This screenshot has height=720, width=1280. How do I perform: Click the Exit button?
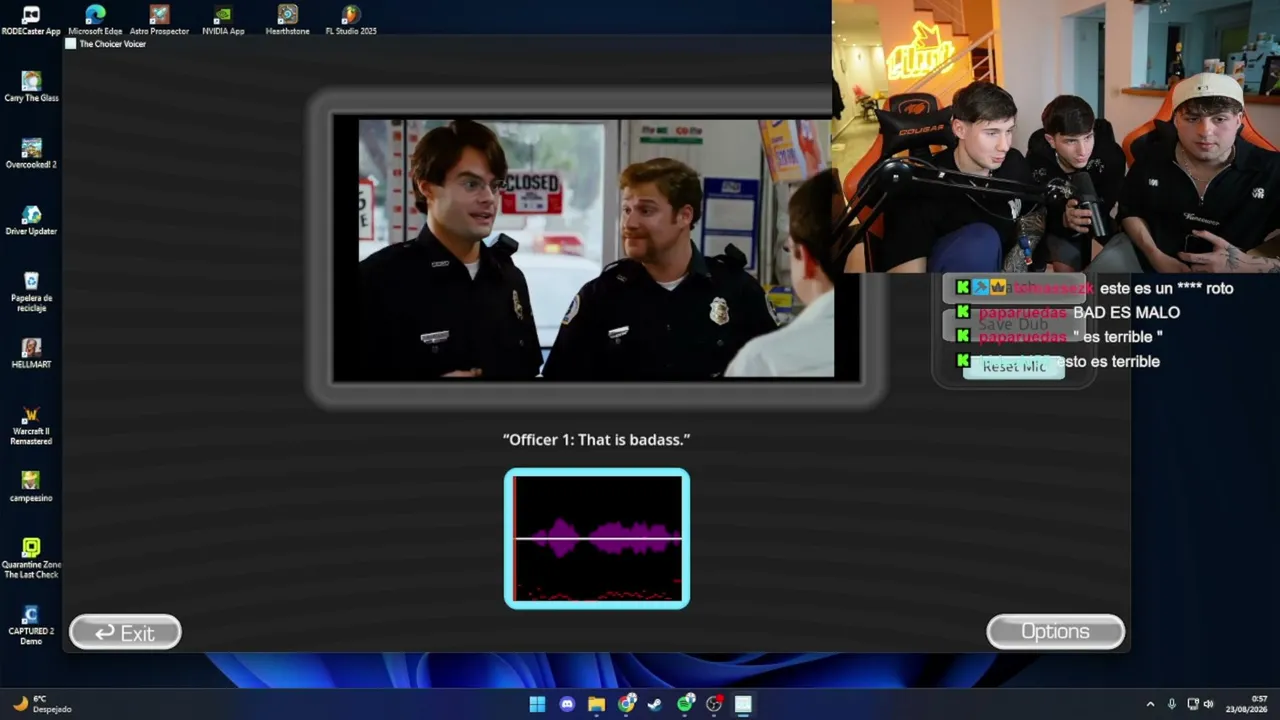125,632
